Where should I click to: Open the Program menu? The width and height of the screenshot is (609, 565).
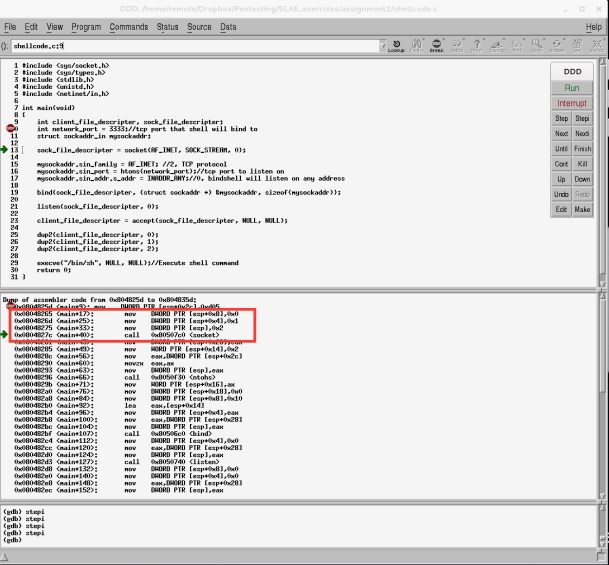pyautogui.click(x=86, y=26)
